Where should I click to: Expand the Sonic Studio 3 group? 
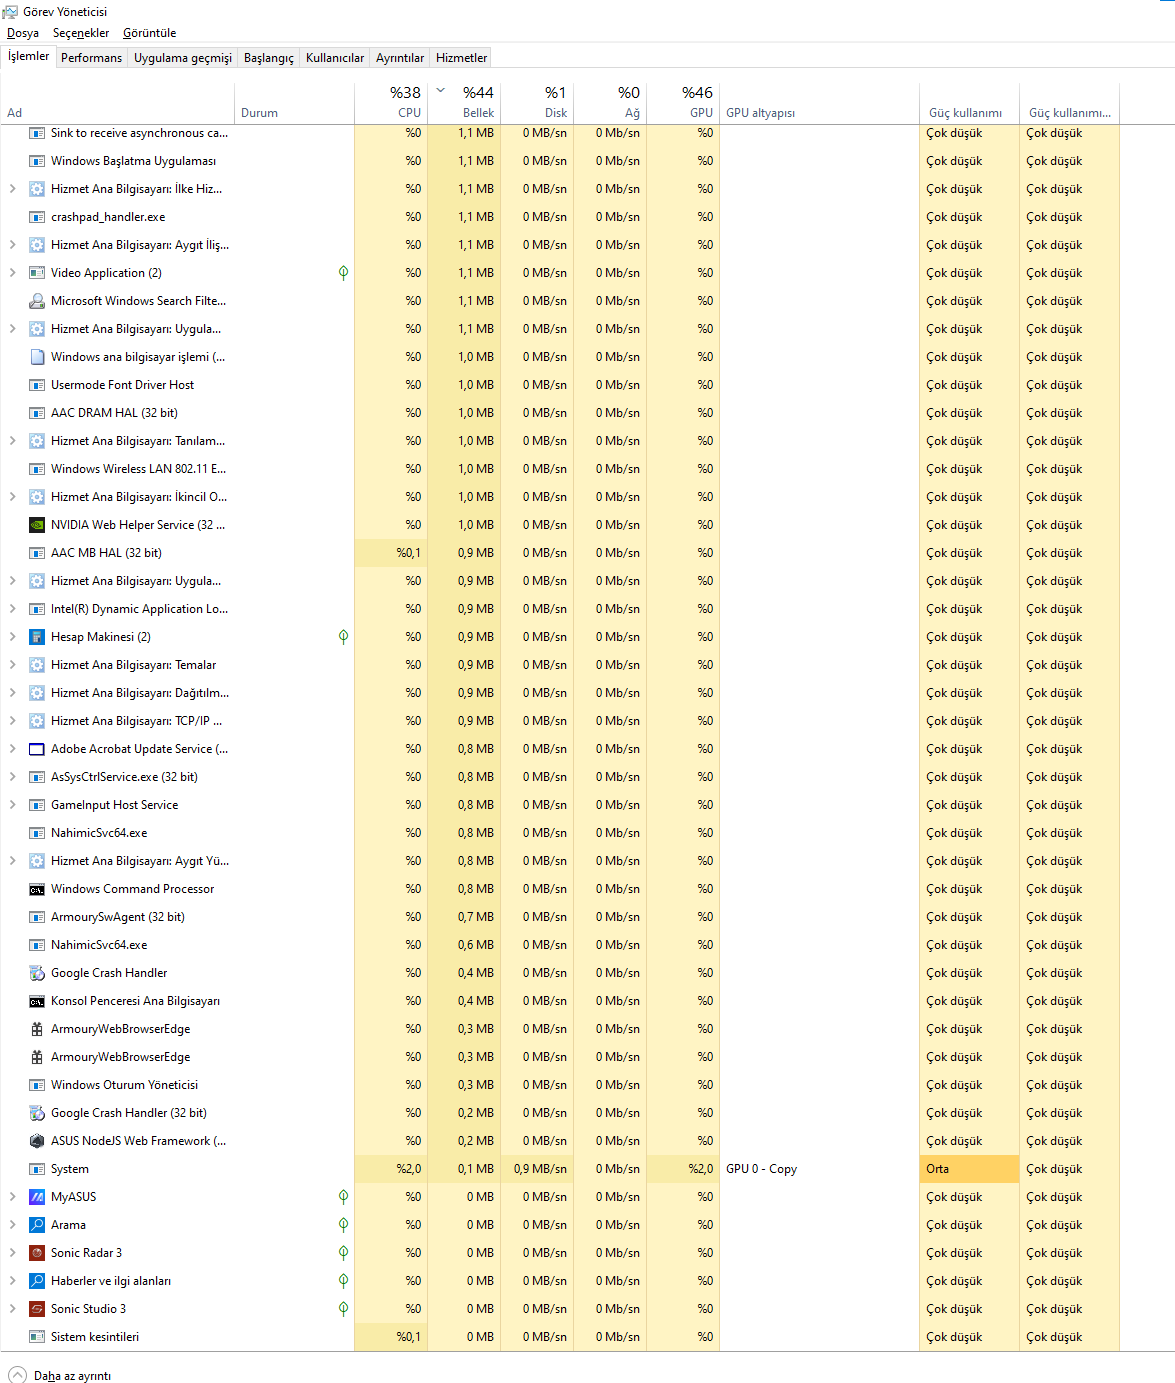point(12,1309)
